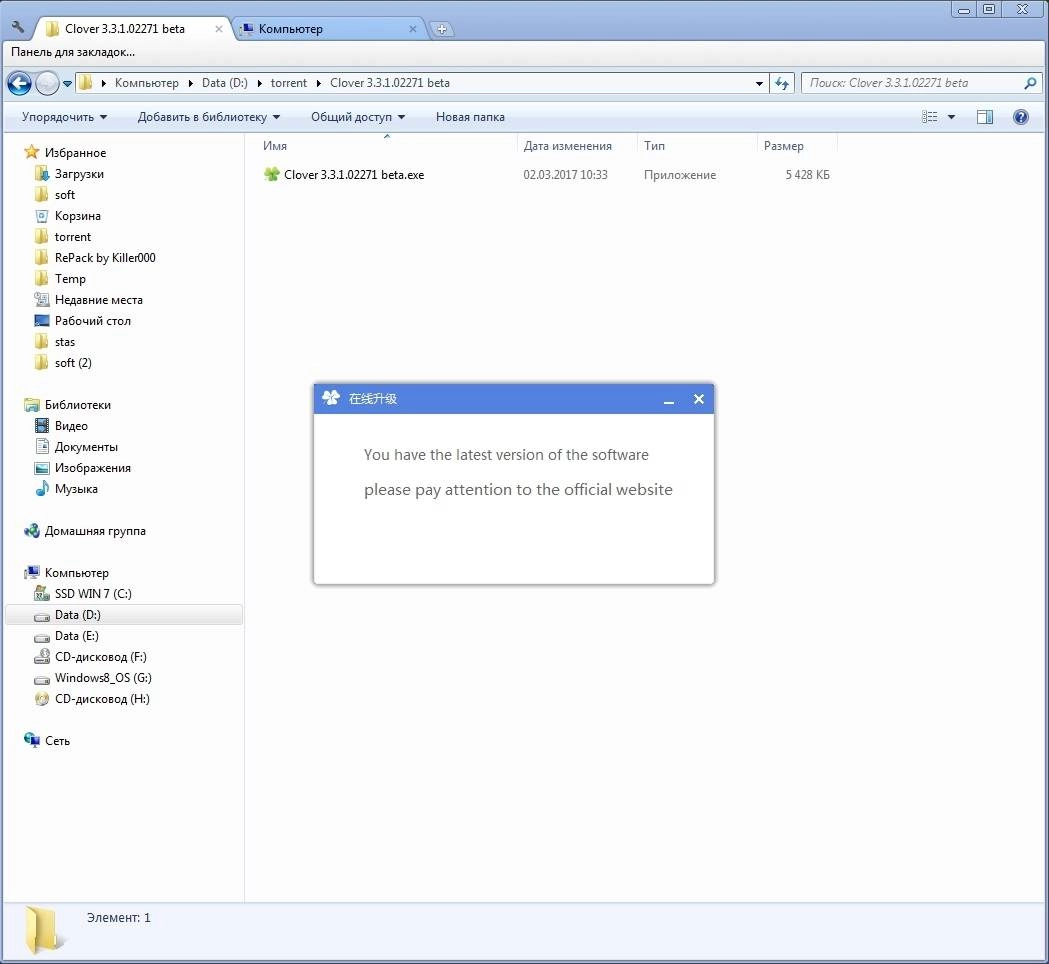Open the Data (D:) drive in the sidebar
The image size is (1049, 964).
(x=78, y=615)
